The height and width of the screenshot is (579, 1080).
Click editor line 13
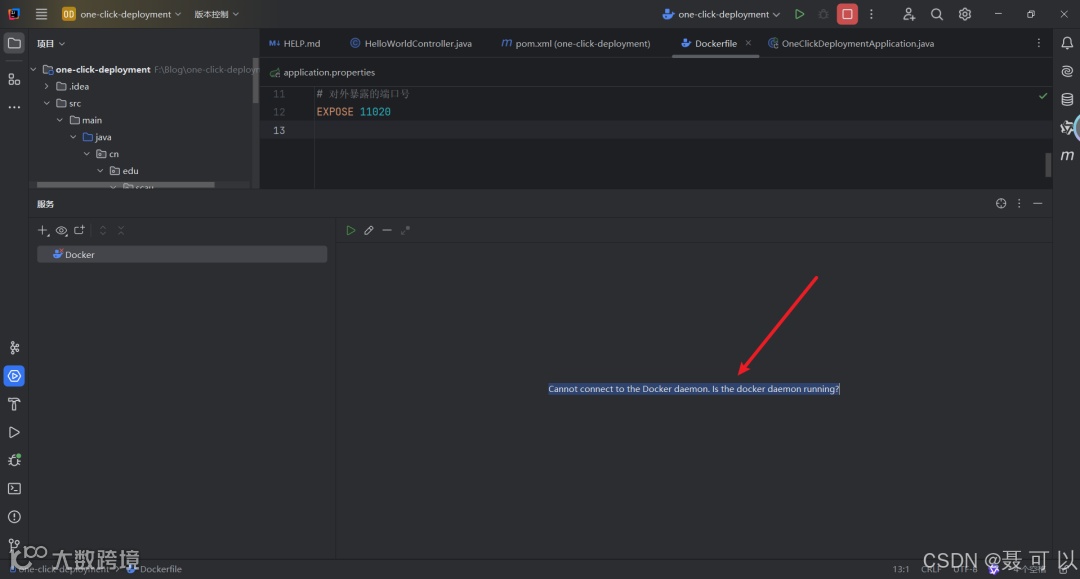(656, 130)
